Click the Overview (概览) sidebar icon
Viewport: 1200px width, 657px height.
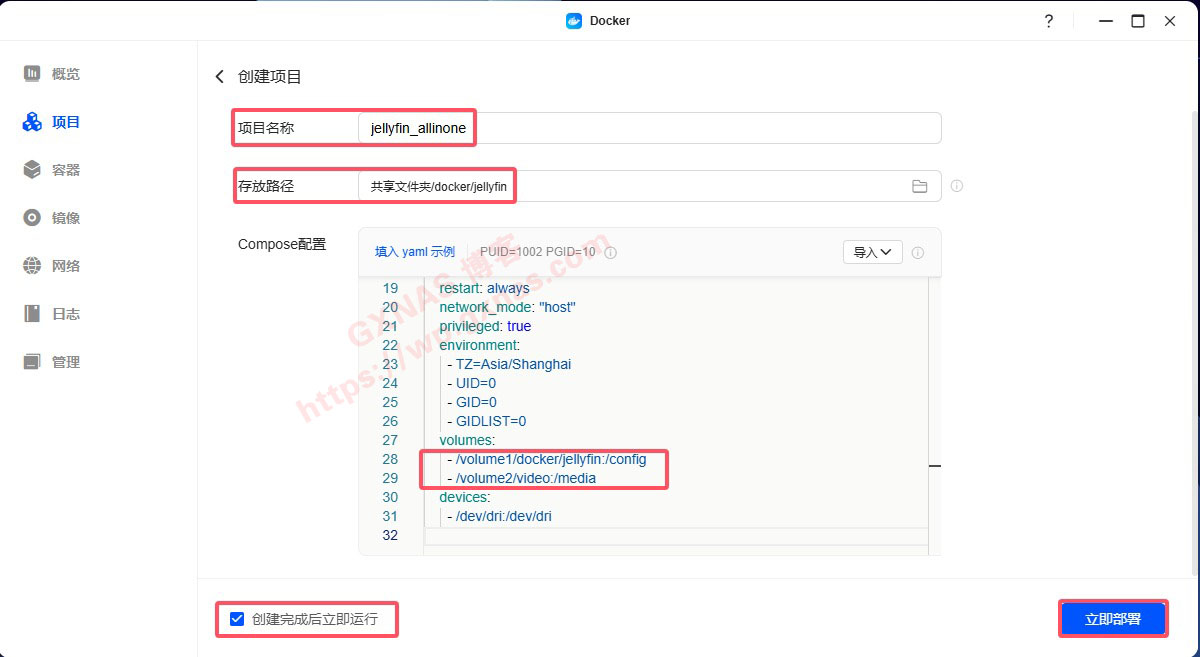click(x=32, y=74)
